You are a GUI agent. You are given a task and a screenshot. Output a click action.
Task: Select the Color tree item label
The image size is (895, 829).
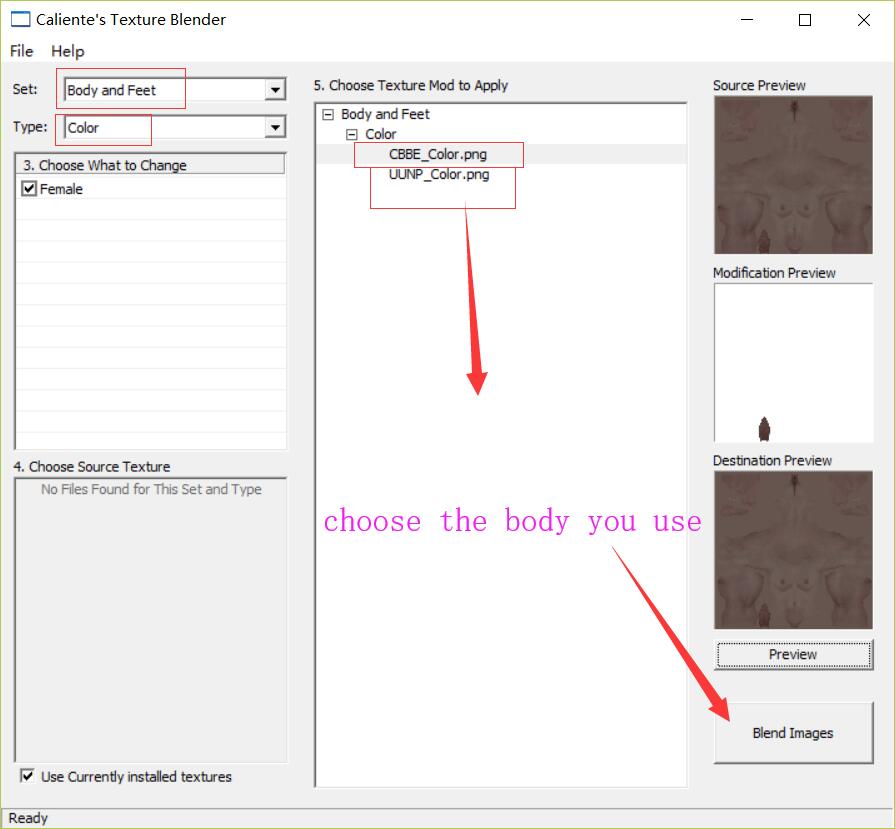(381, 134)
